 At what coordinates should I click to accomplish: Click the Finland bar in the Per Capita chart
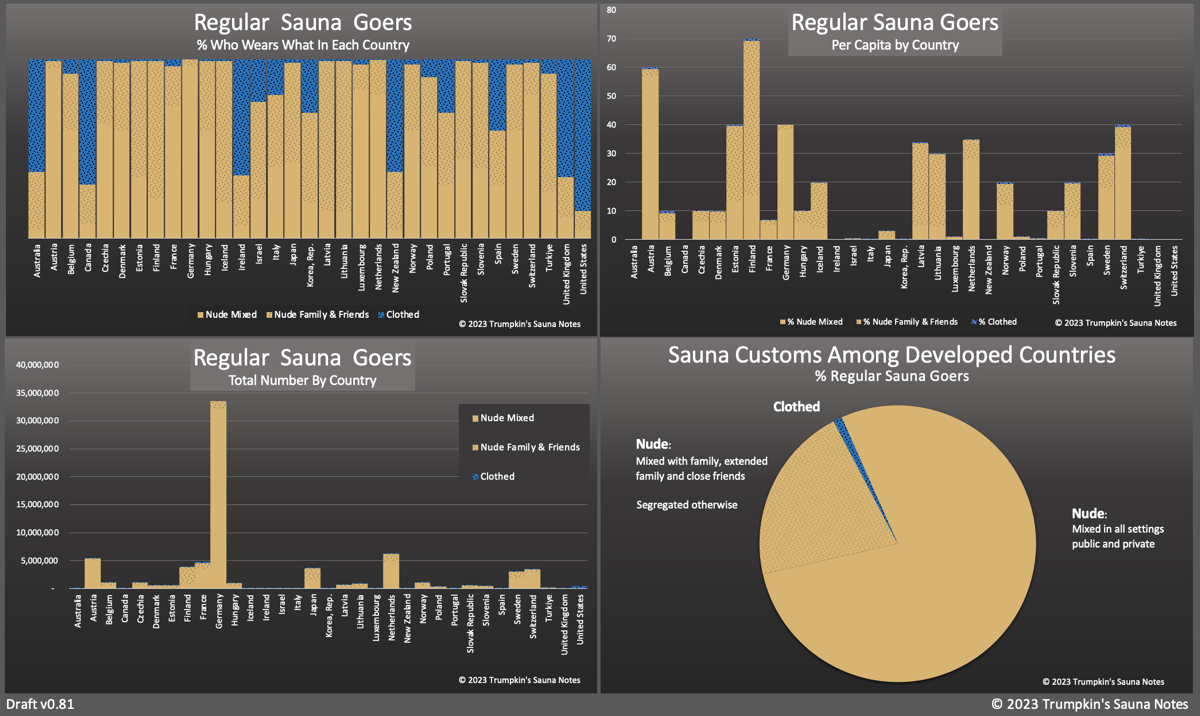click(751, 139)
